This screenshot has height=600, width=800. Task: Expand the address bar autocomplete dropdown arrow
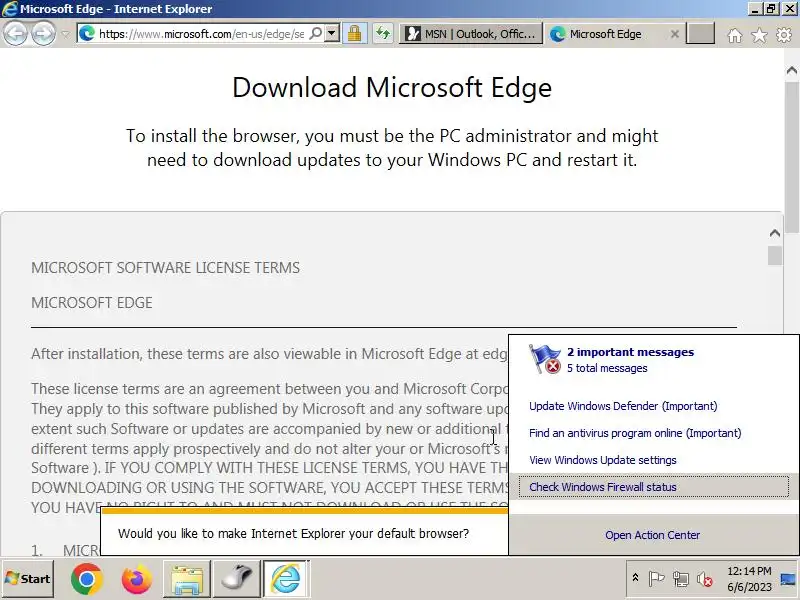[332, 34]
